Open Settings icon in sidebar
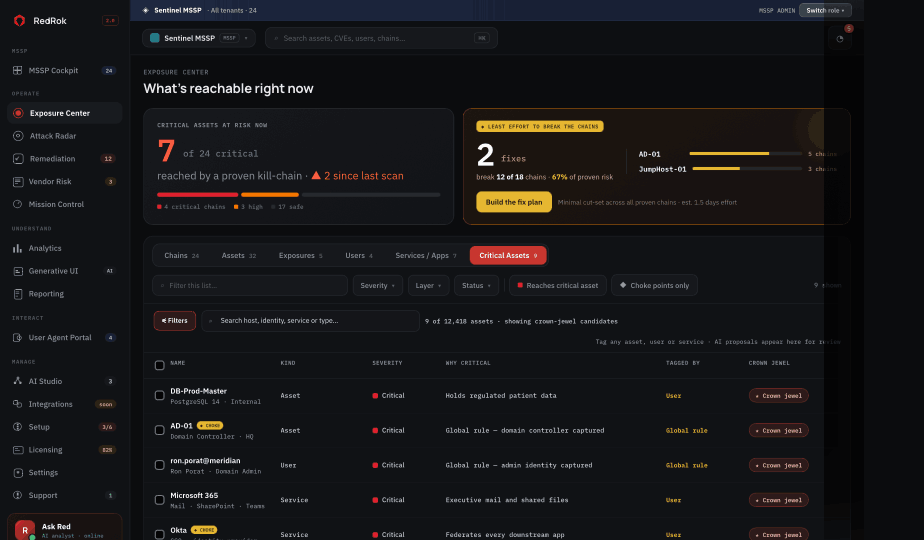This screenshot has width=924, height=540. (x=18, y=473)
